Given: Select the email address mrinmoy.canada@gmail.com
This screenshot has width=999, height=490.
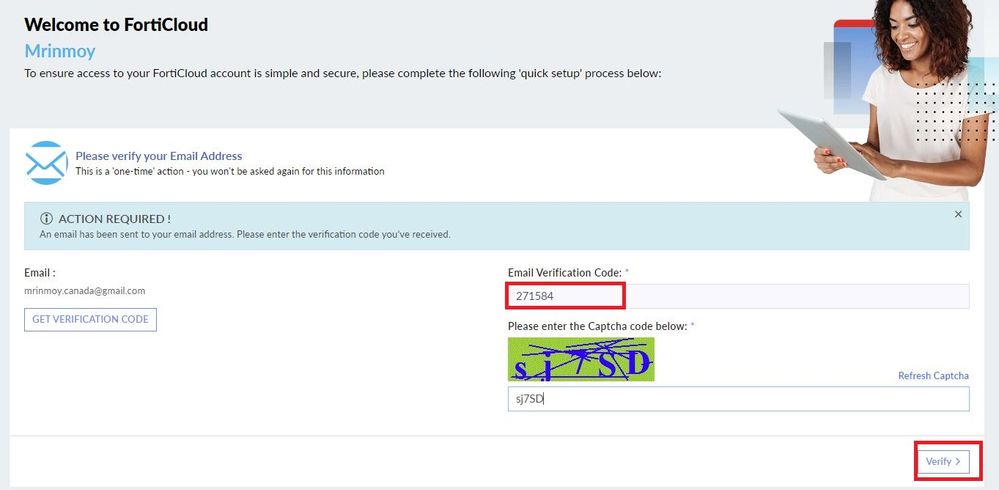Looking at the screenshot, I should 85,291.
